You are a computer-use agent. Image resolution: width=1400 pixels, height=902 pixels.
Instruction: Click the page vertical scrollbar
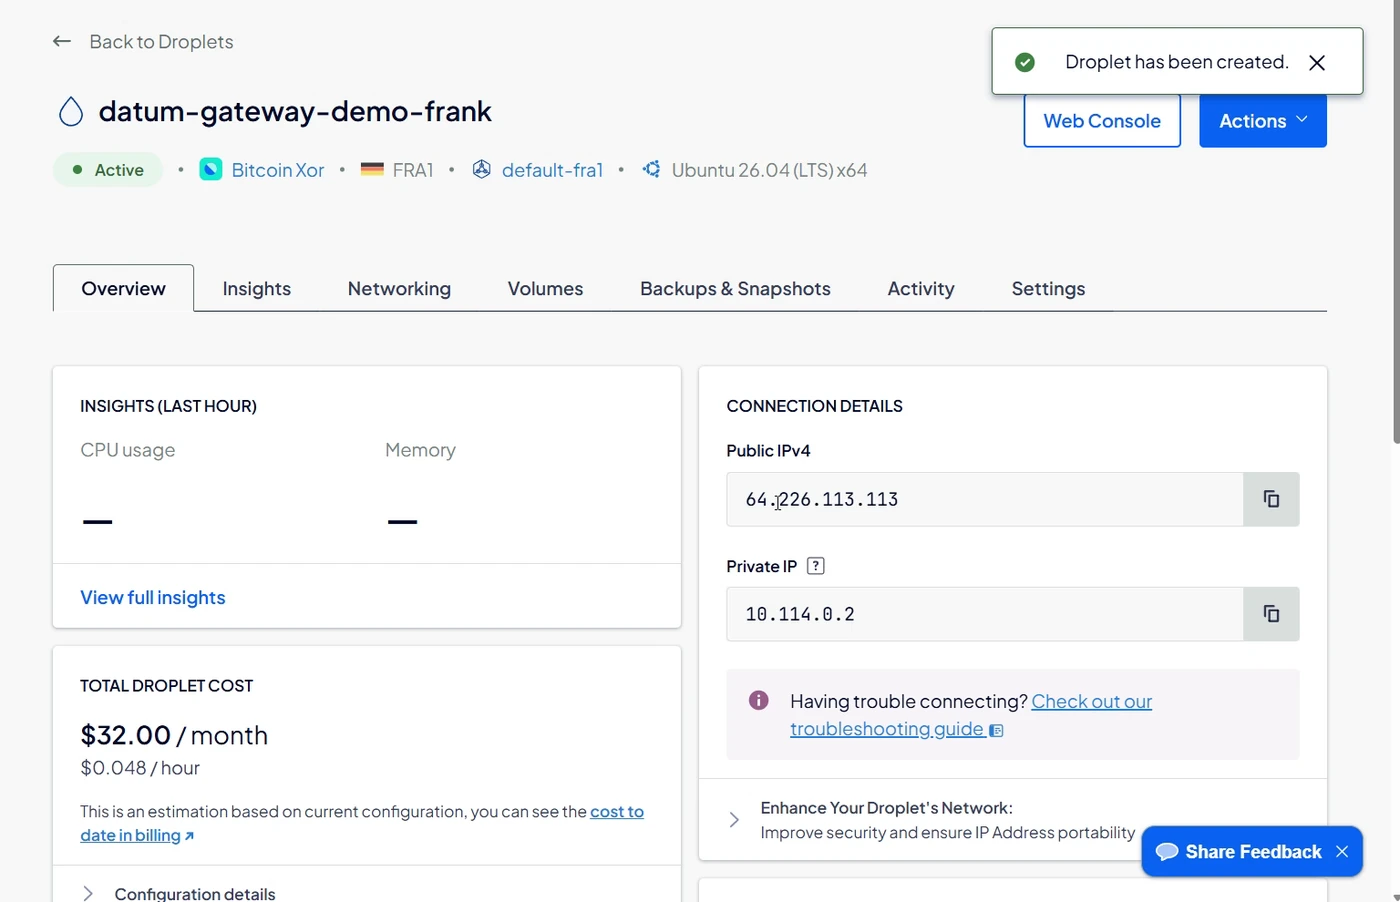1396,220
